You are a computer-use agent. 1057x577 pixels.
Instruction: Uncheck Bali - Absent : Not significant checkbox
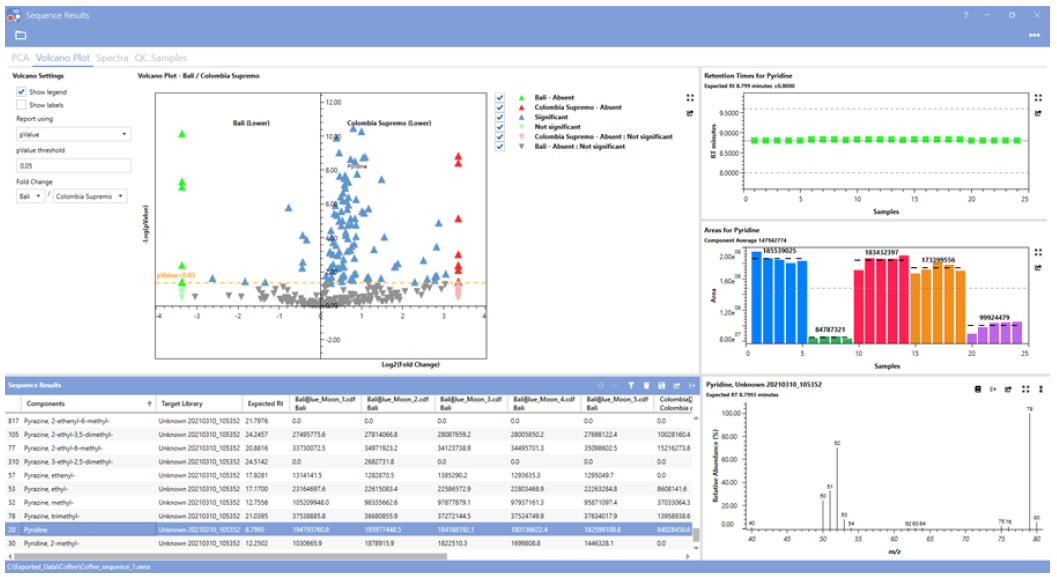(500, 146)
